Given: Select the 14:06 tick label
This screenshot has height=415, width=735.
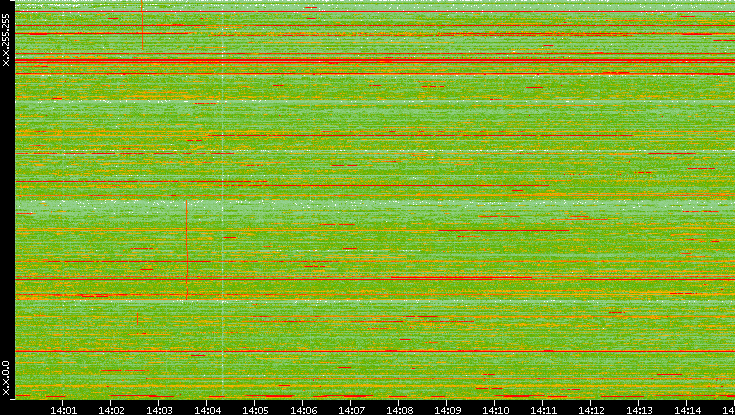Looking at the screenshot, I should [303, 411].
